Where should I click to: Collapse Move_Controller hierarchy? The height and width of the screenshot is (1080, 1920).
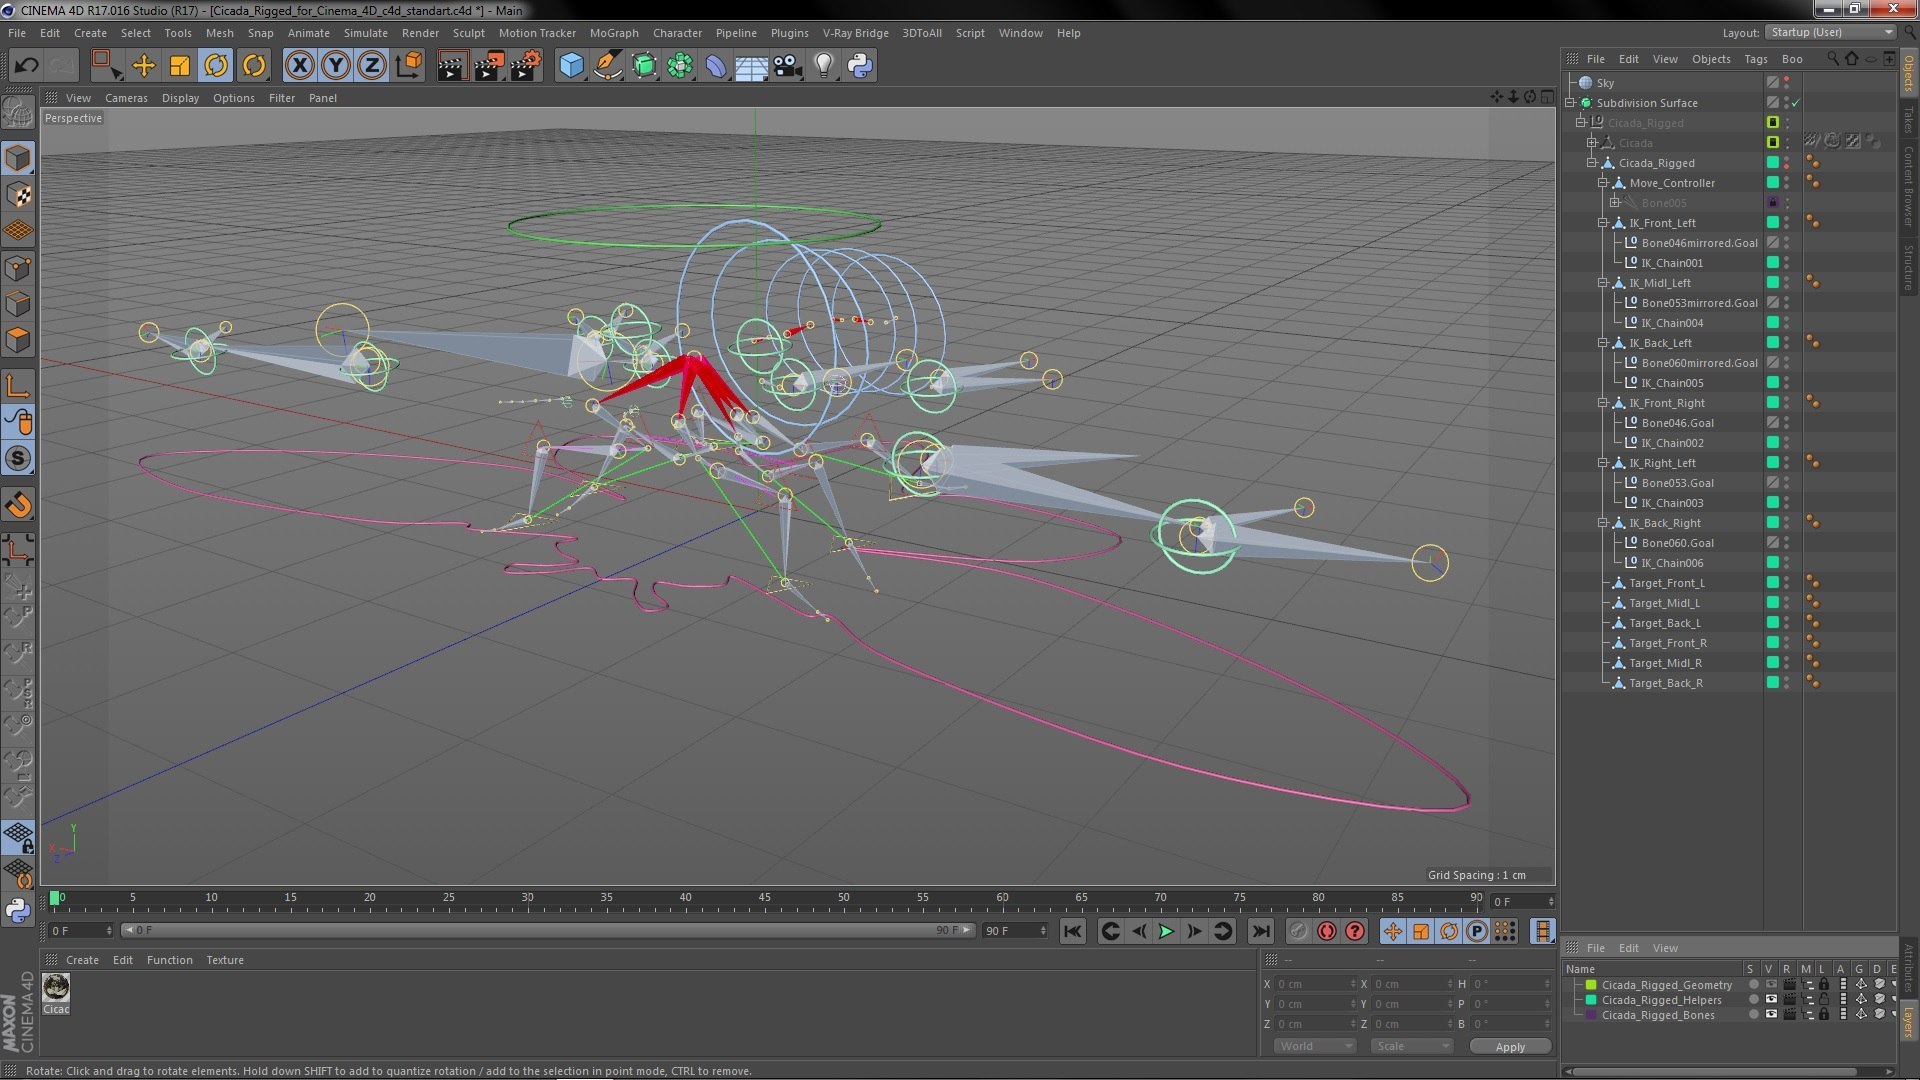[x=1603, y=183]
